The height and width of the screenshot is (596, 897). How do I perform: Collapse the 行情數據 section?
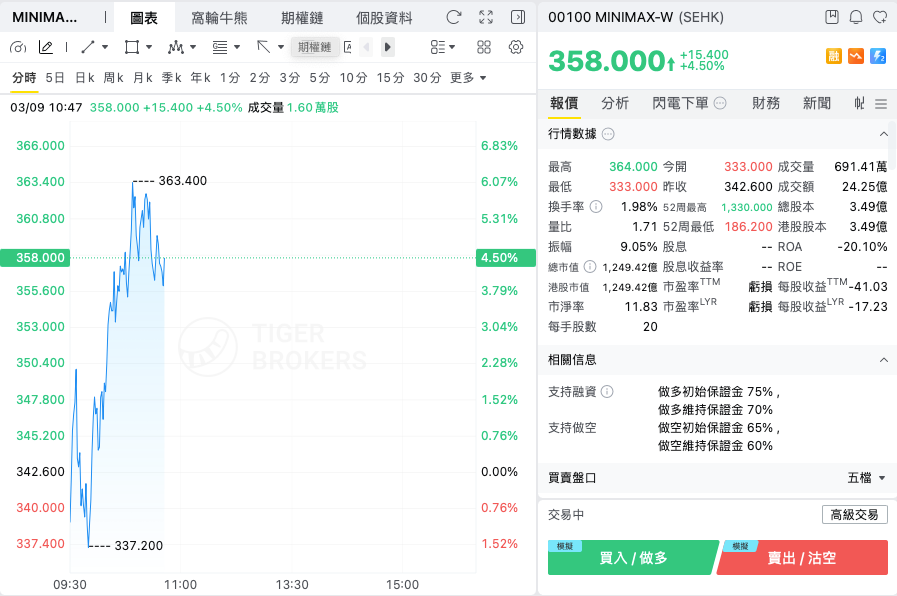click(x=883, y=134)
